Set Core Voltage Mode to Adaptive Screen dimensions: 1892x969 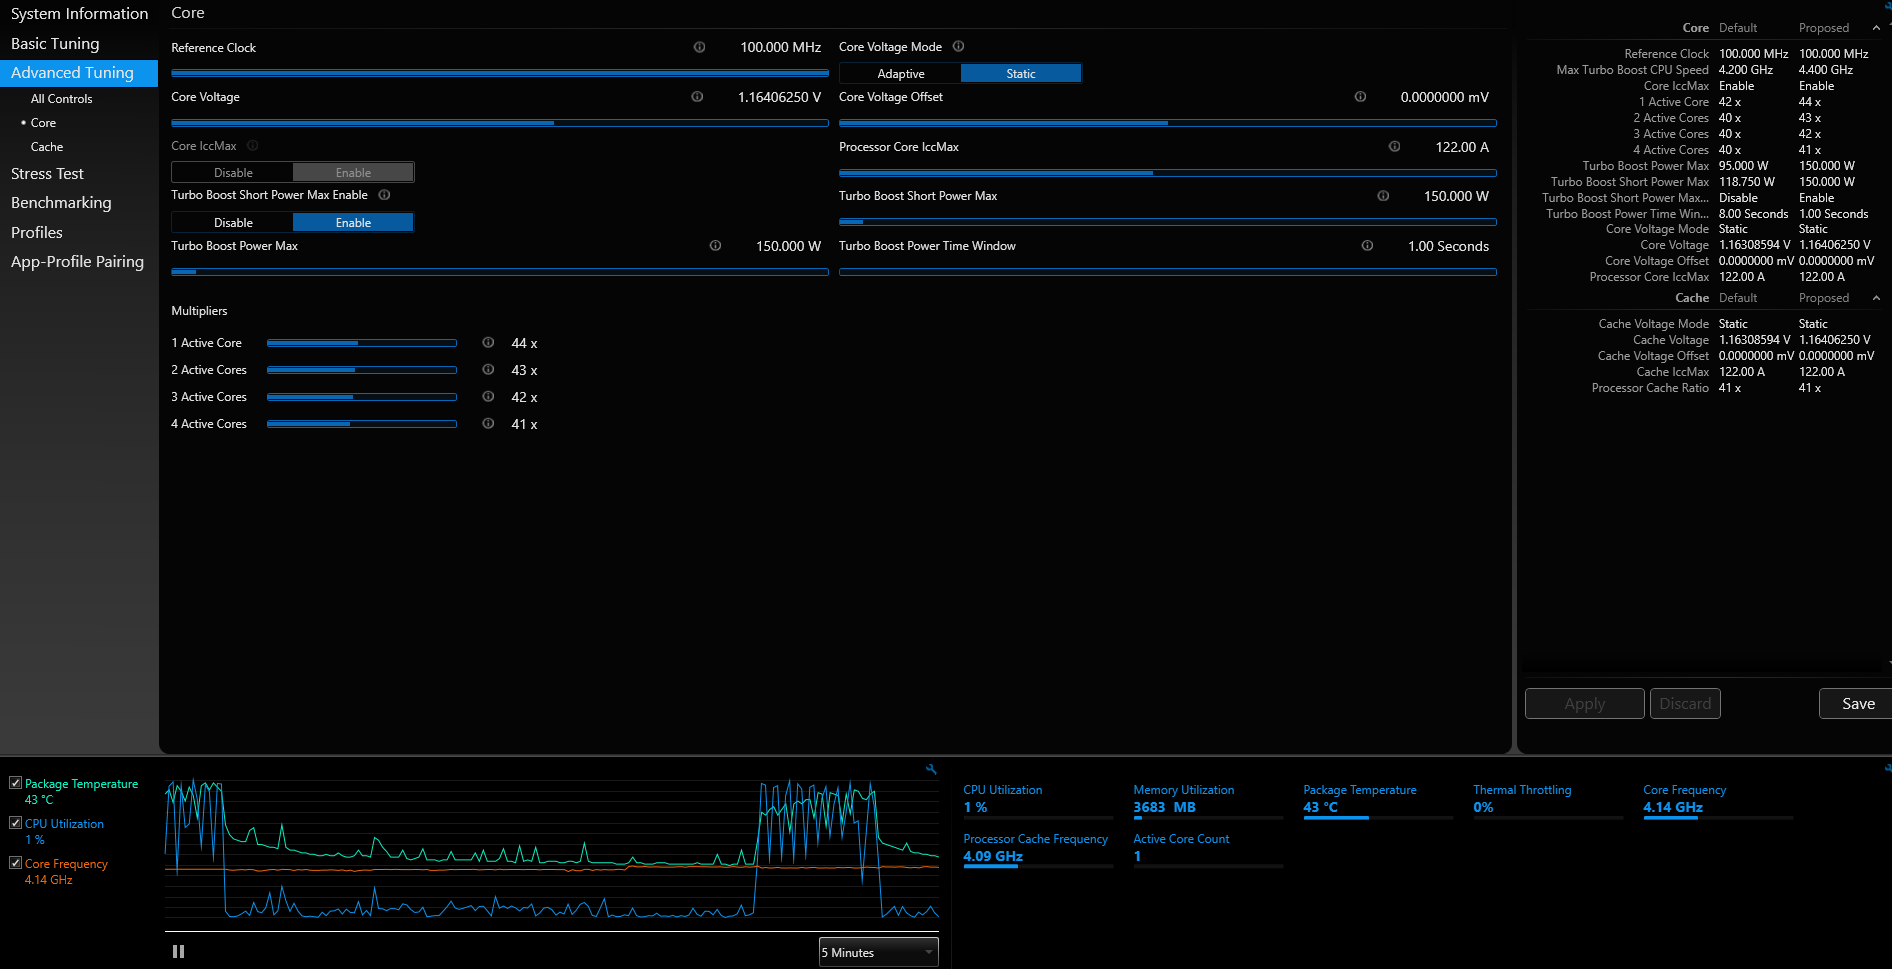[900, 73]
